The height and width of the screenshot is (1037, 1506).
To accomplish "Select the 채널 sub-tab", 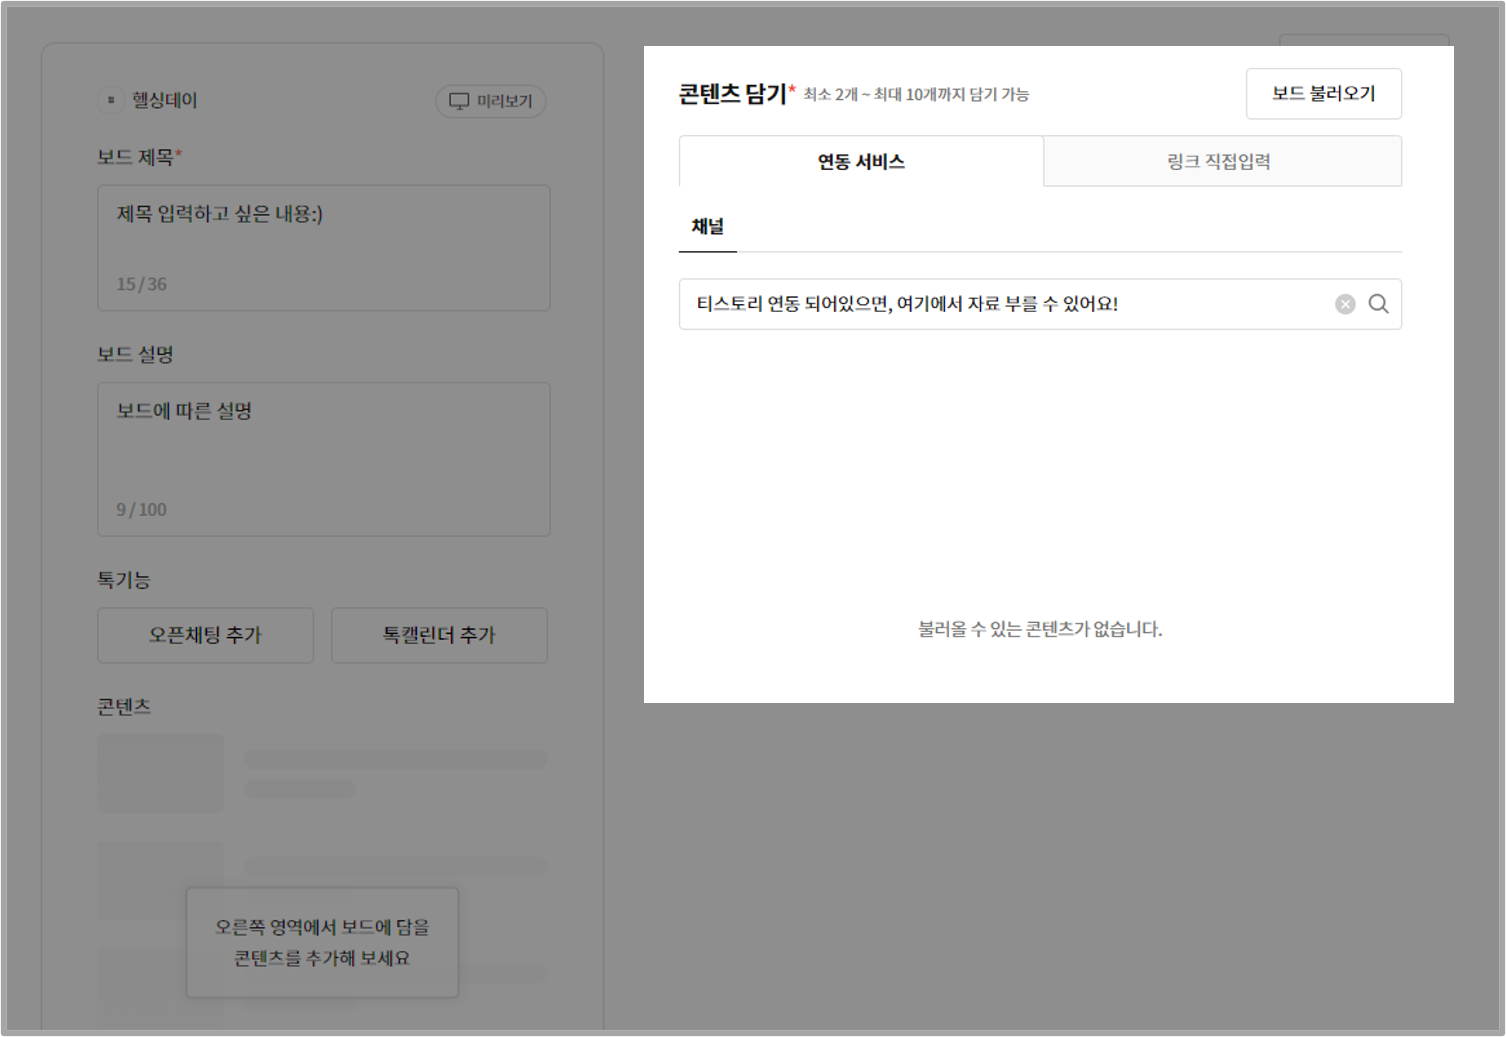I will 707,226.
